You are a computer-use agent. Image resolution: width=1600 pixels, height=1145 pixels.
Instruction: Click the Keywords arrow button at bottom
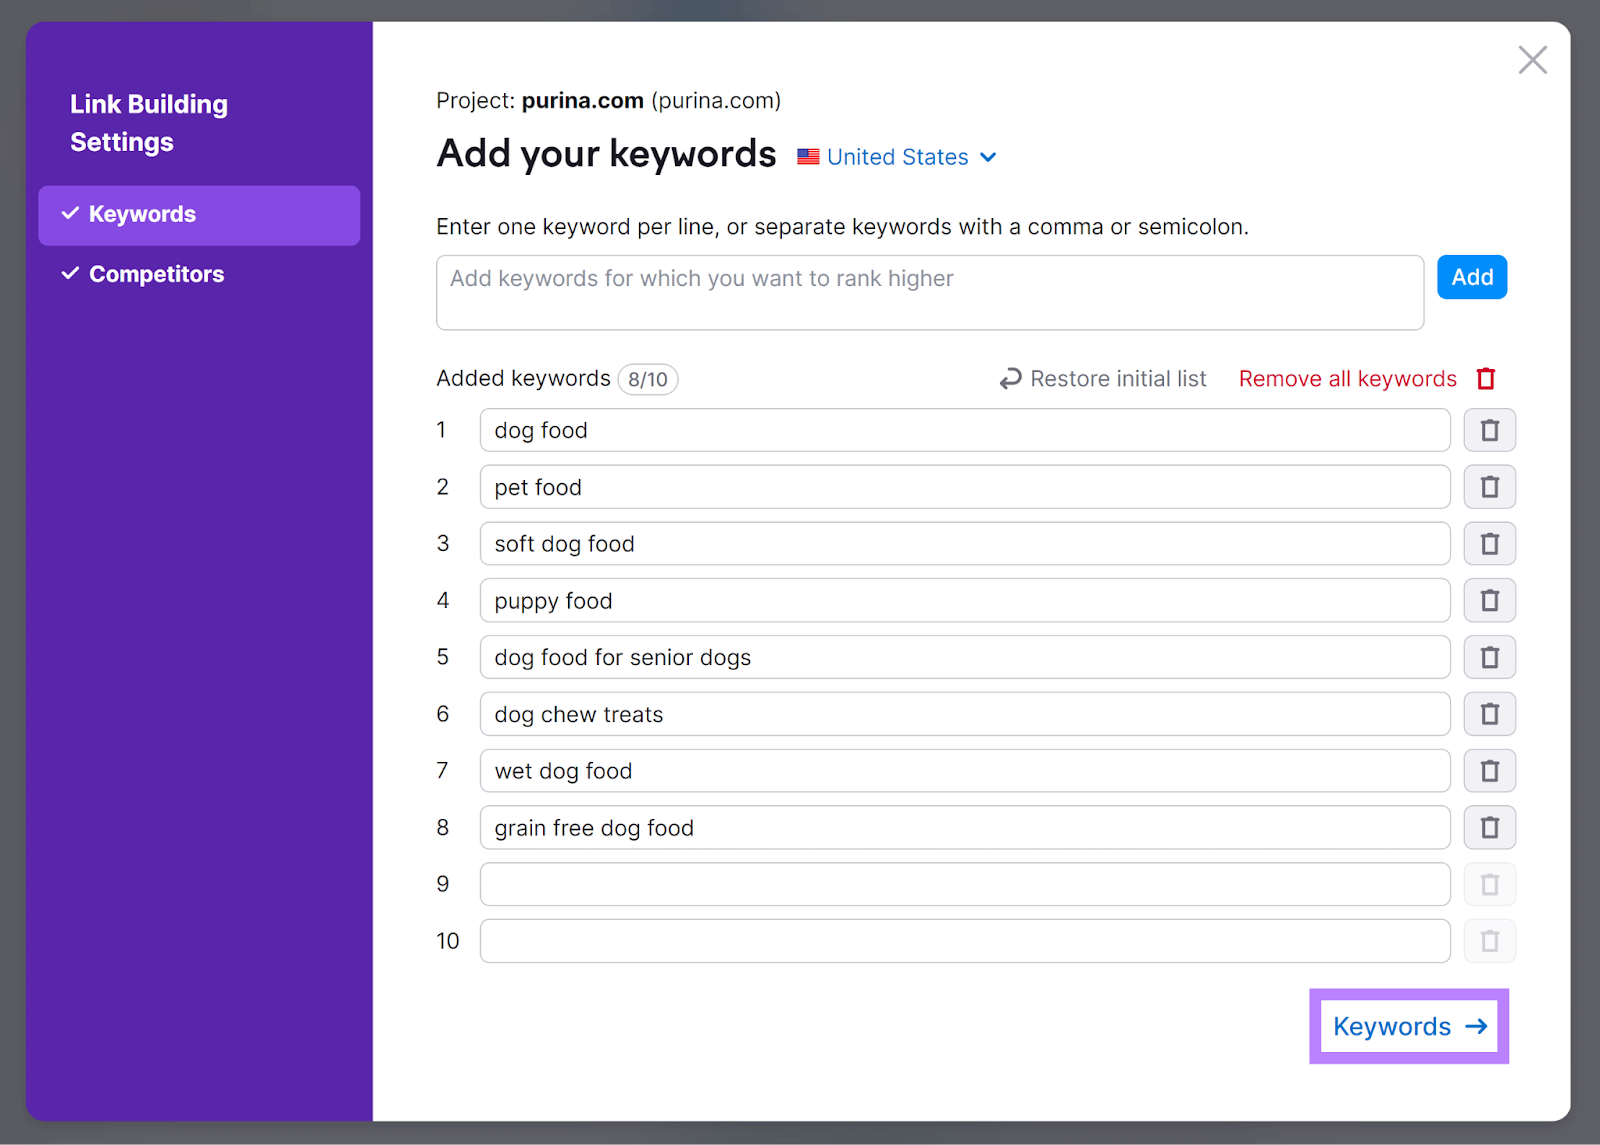tap(1408, 1025)
